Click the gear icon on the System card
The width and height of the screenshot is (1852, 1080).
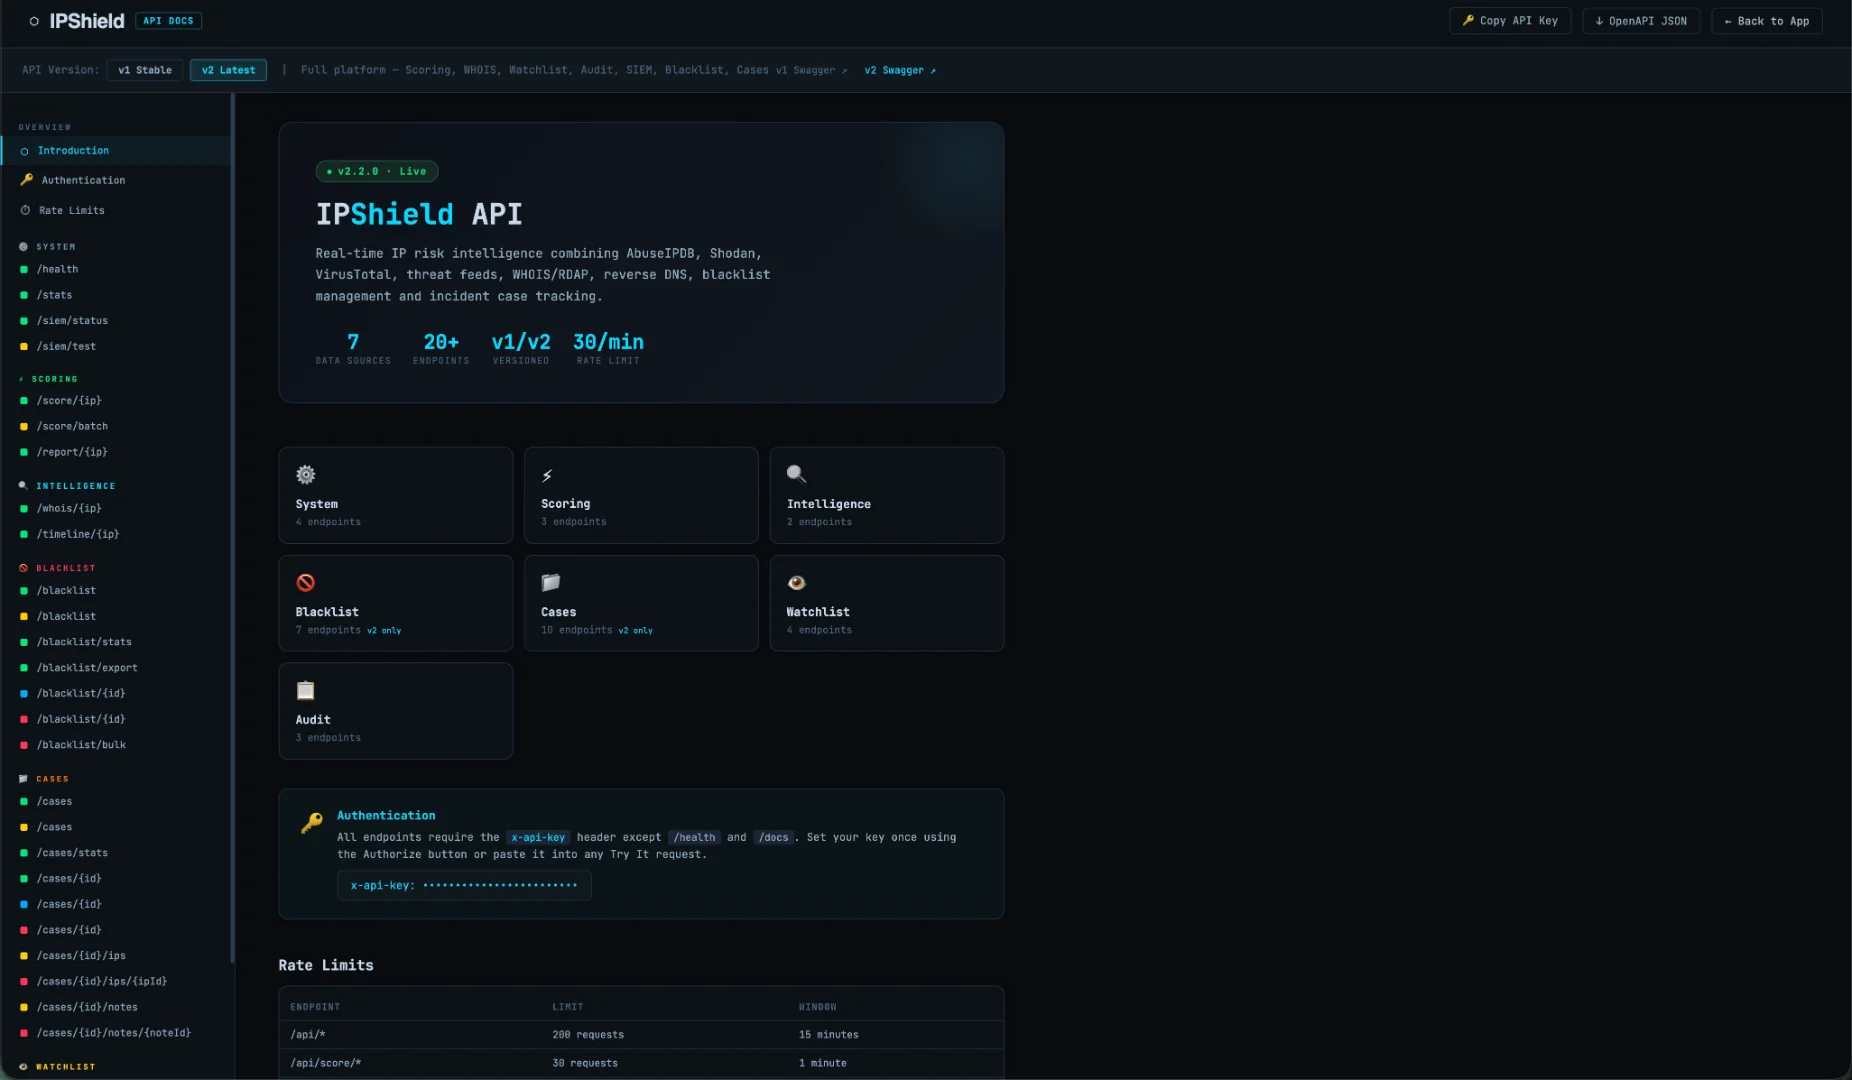point(306,474)
